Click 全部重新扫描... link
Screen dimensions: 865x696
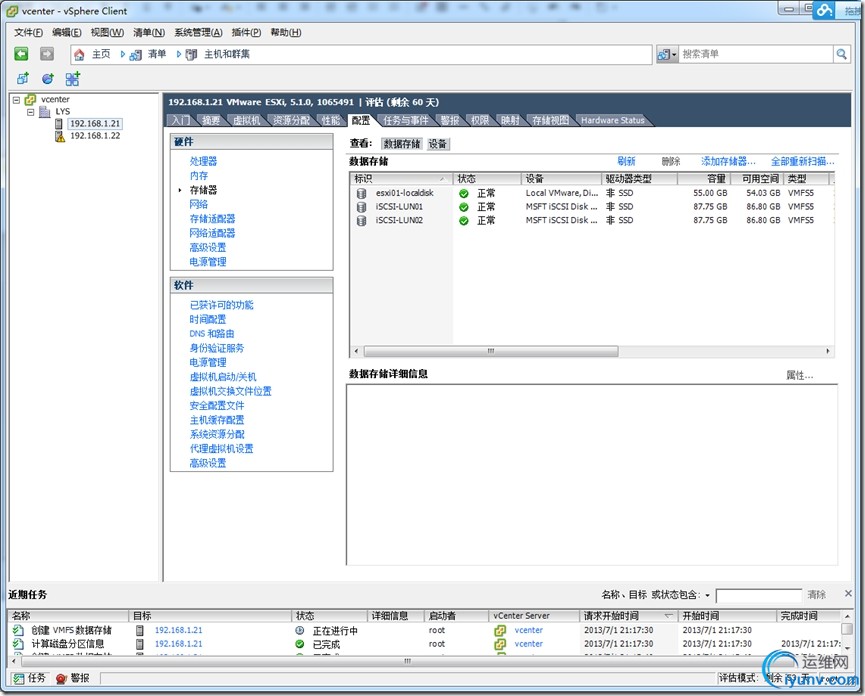tap(803, 162)
